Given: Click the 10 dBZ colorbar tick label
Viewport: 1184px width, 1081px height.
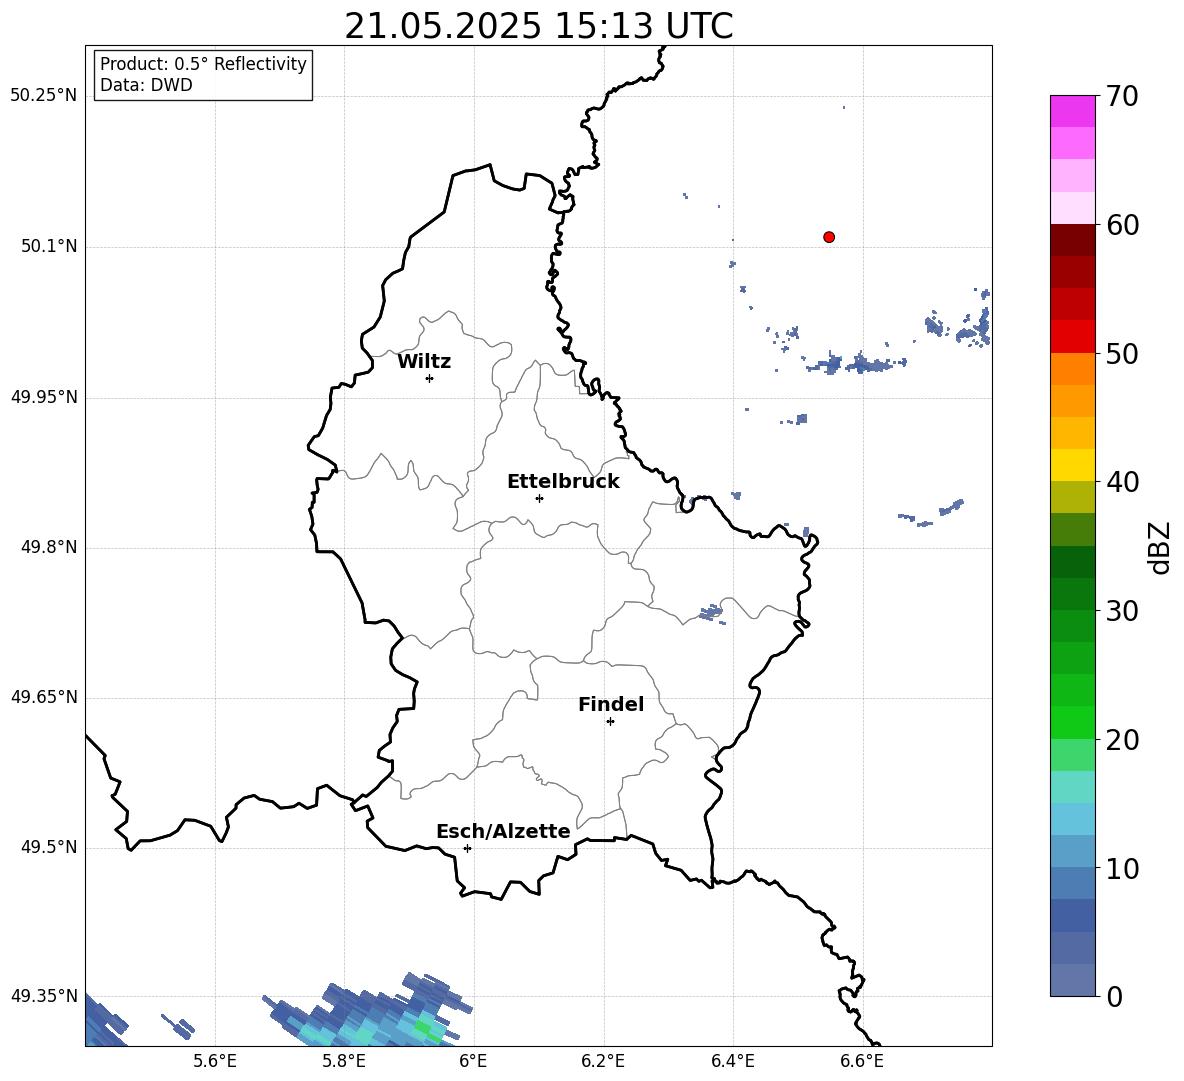Looking at the screenshot, I should (1122, 868).
